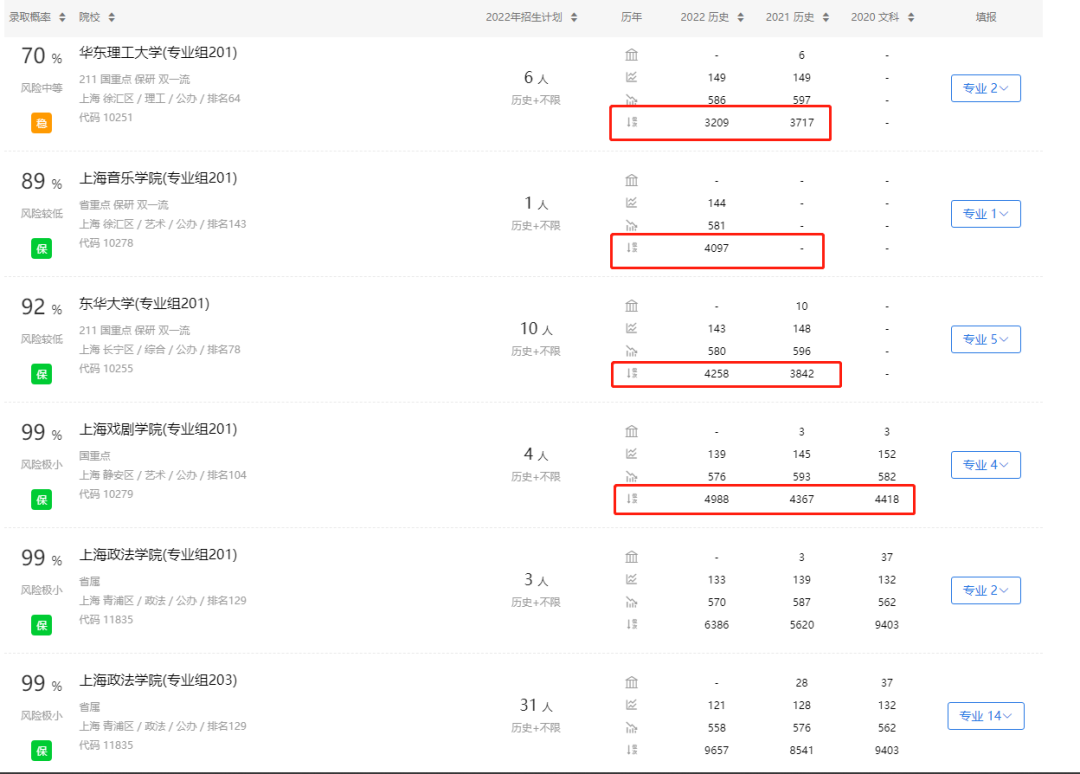The height and width of the screenshot is (774, 1080).
Task: Click 92 % admission probability value
Action: tap(41, 306)
